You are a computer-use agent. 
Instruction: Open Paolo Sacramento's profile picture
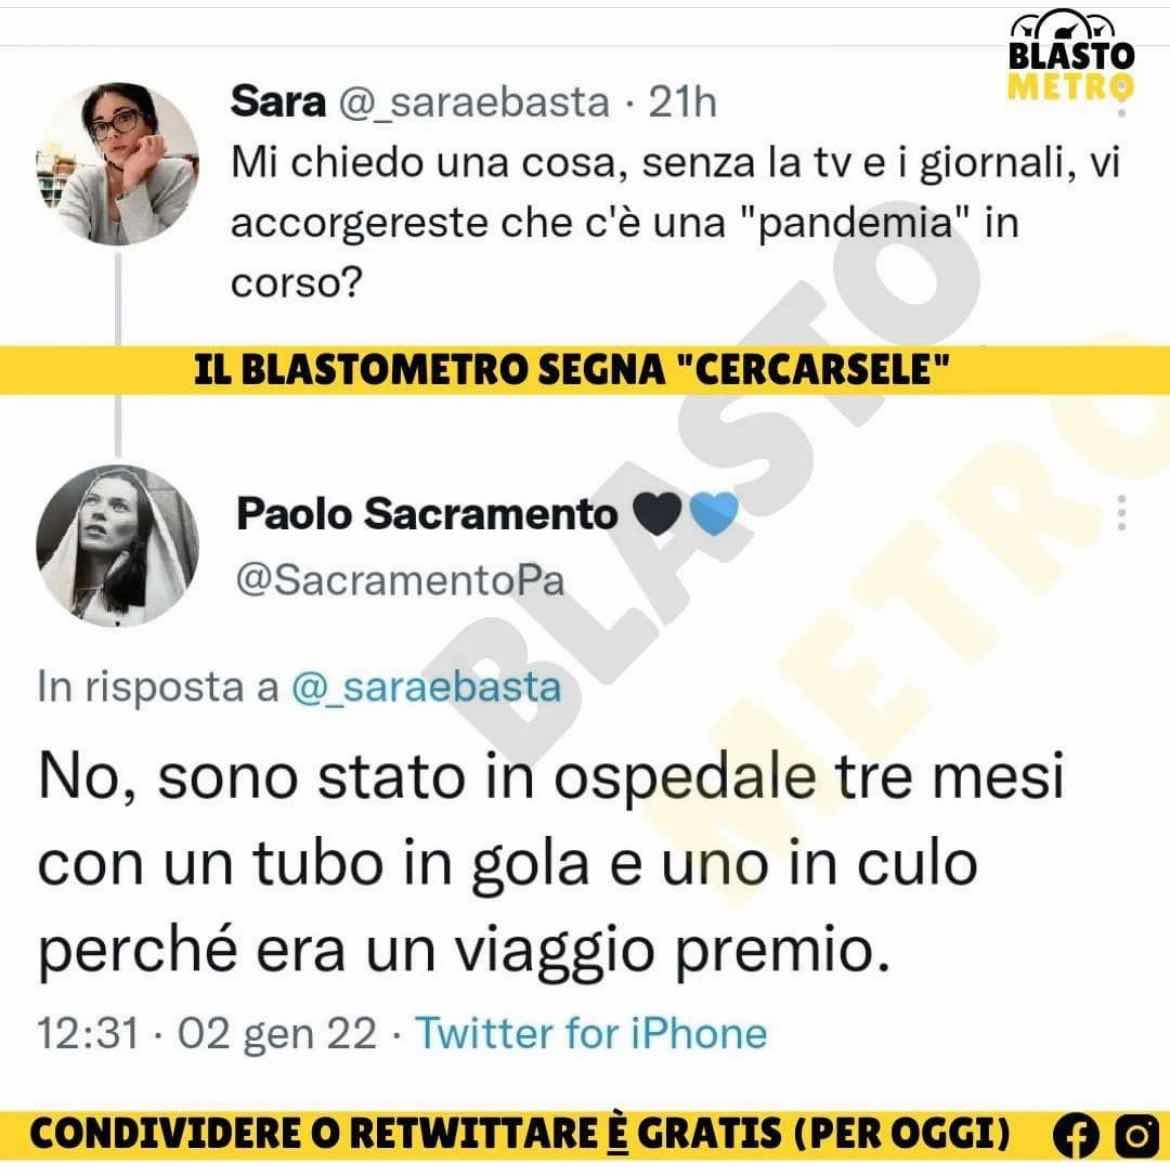click(118, 546)
